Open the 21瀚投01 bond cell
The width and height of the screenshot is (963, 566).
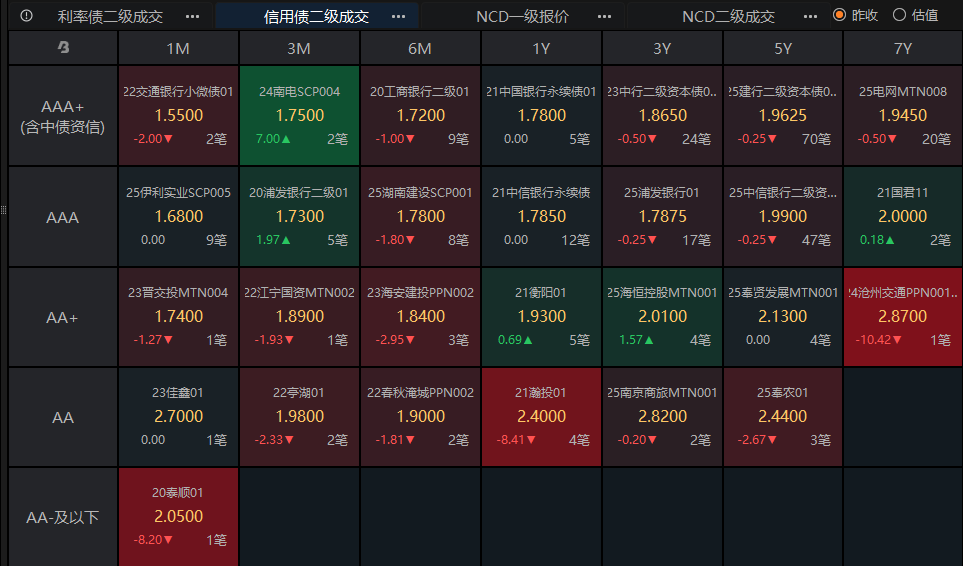click(541, 417)
